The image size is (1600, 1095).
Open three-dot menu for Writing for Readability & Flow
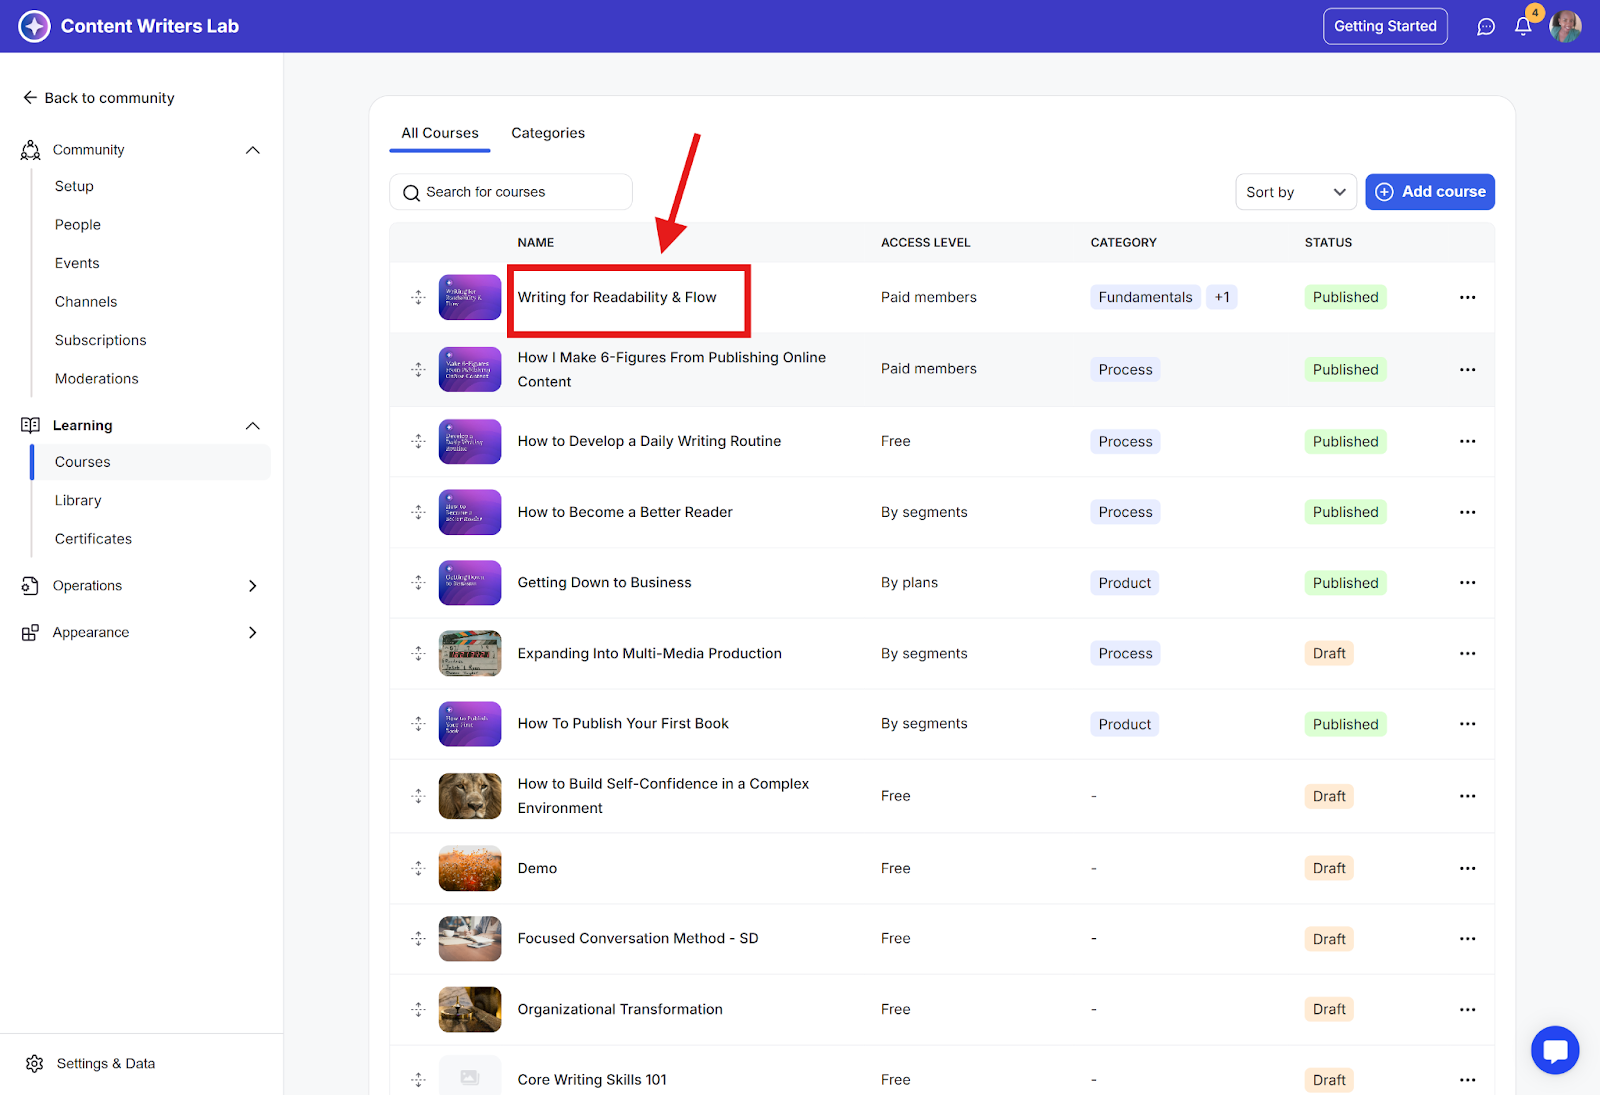pos(1467,297)
